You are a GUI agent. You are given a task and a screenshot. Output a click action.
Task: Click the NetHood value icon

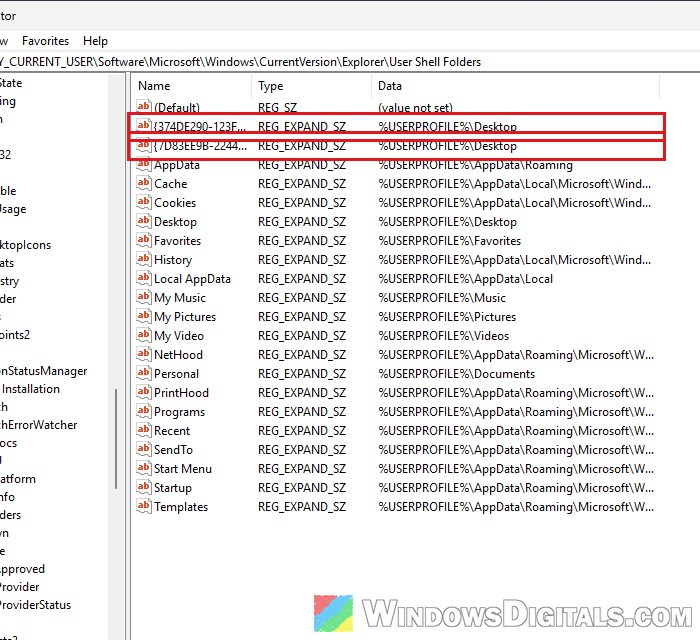(143, 354)
